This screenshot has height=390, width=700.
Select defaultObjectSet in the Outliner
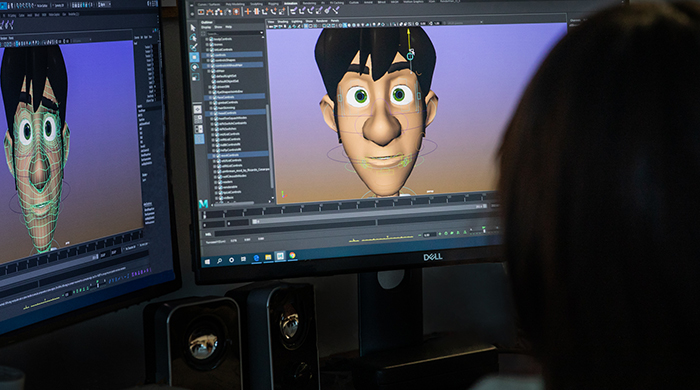point(227,81)
